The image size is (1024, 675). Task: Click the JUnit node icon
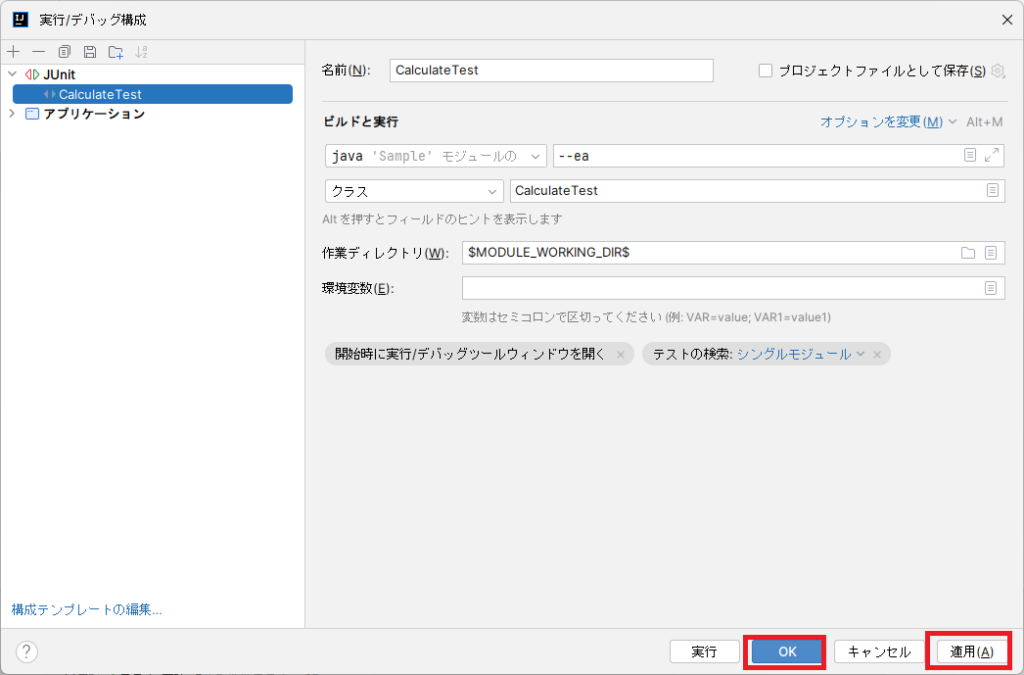coord(32,74)
